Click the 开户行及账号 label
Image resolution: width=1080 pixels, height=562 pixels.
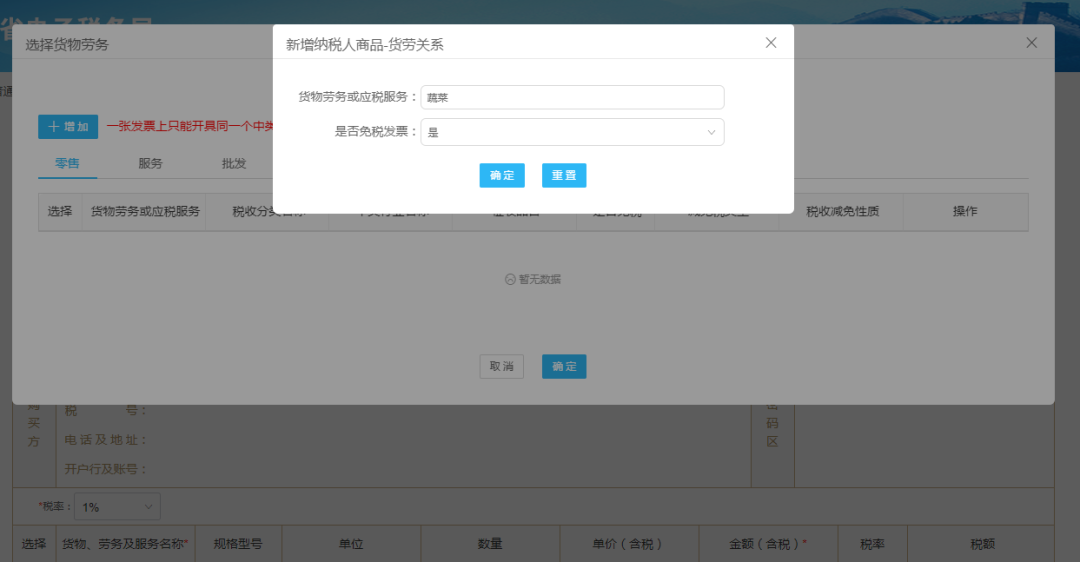pyautogui.click(x=105, y=469)
